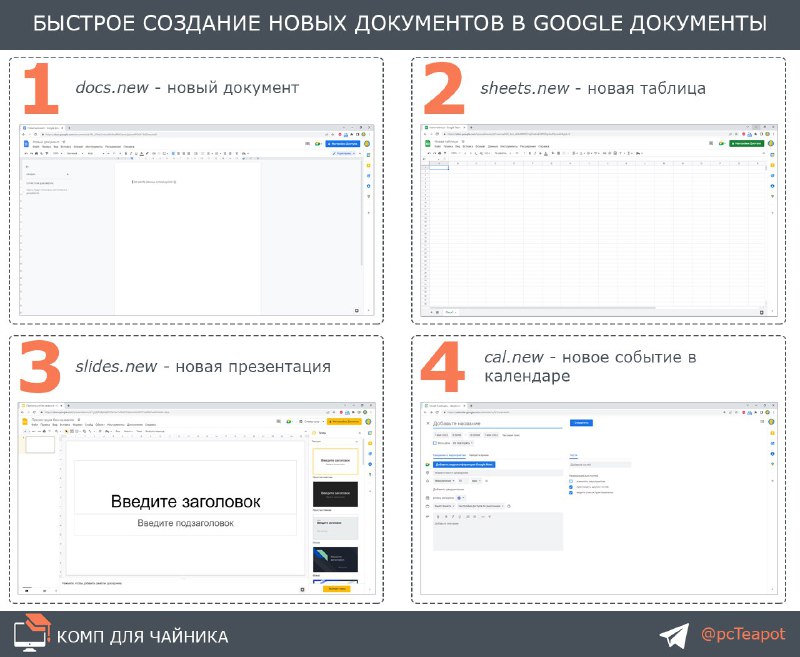The height and width of the screenshot is (657, 800).
Task: Open the busy status dropdown in Calendar
Action: 444,506
